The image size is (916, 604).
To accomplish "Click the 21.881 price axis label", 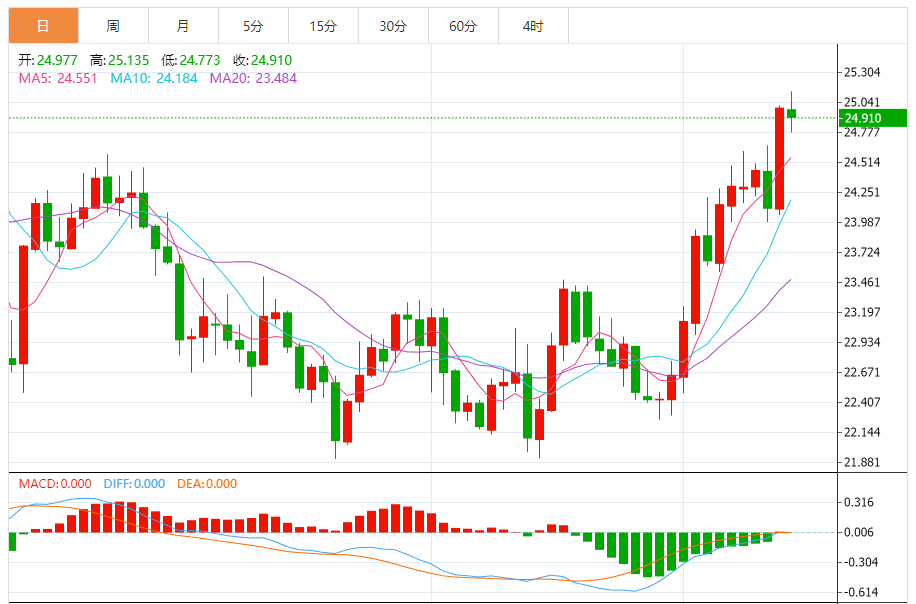I will click(x=862, y=462).
